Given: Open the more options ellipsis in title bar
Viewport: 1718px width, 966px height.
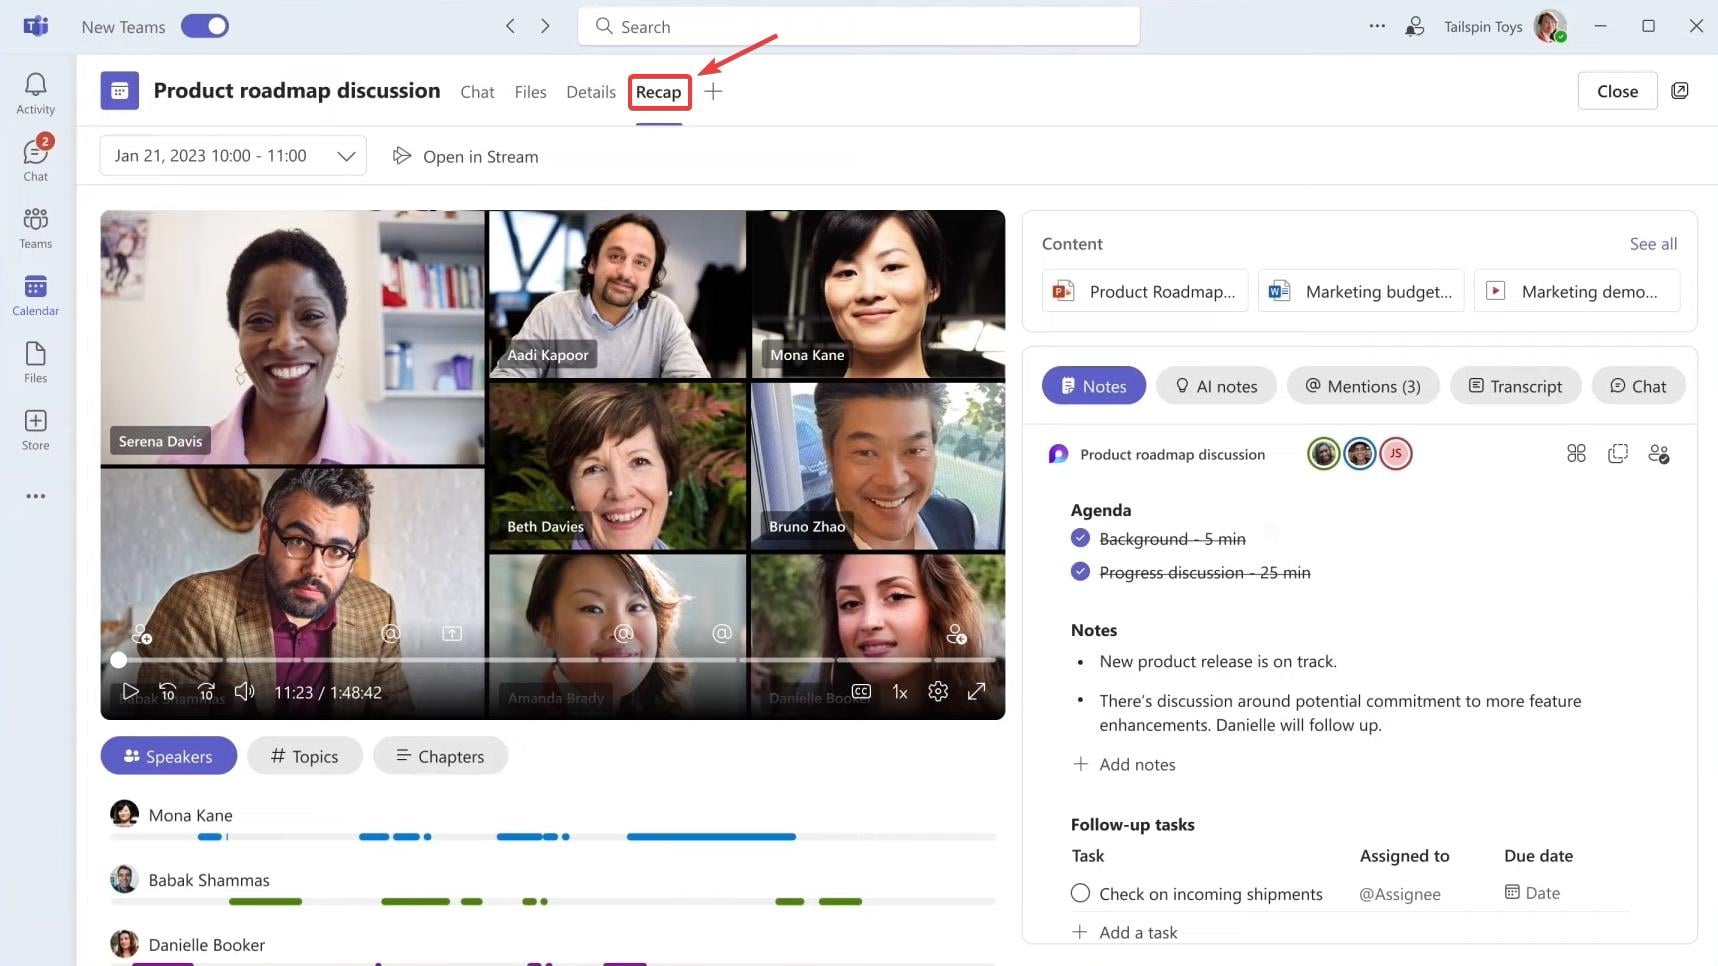Looking at the screenshot, I should click(1377, 27).
